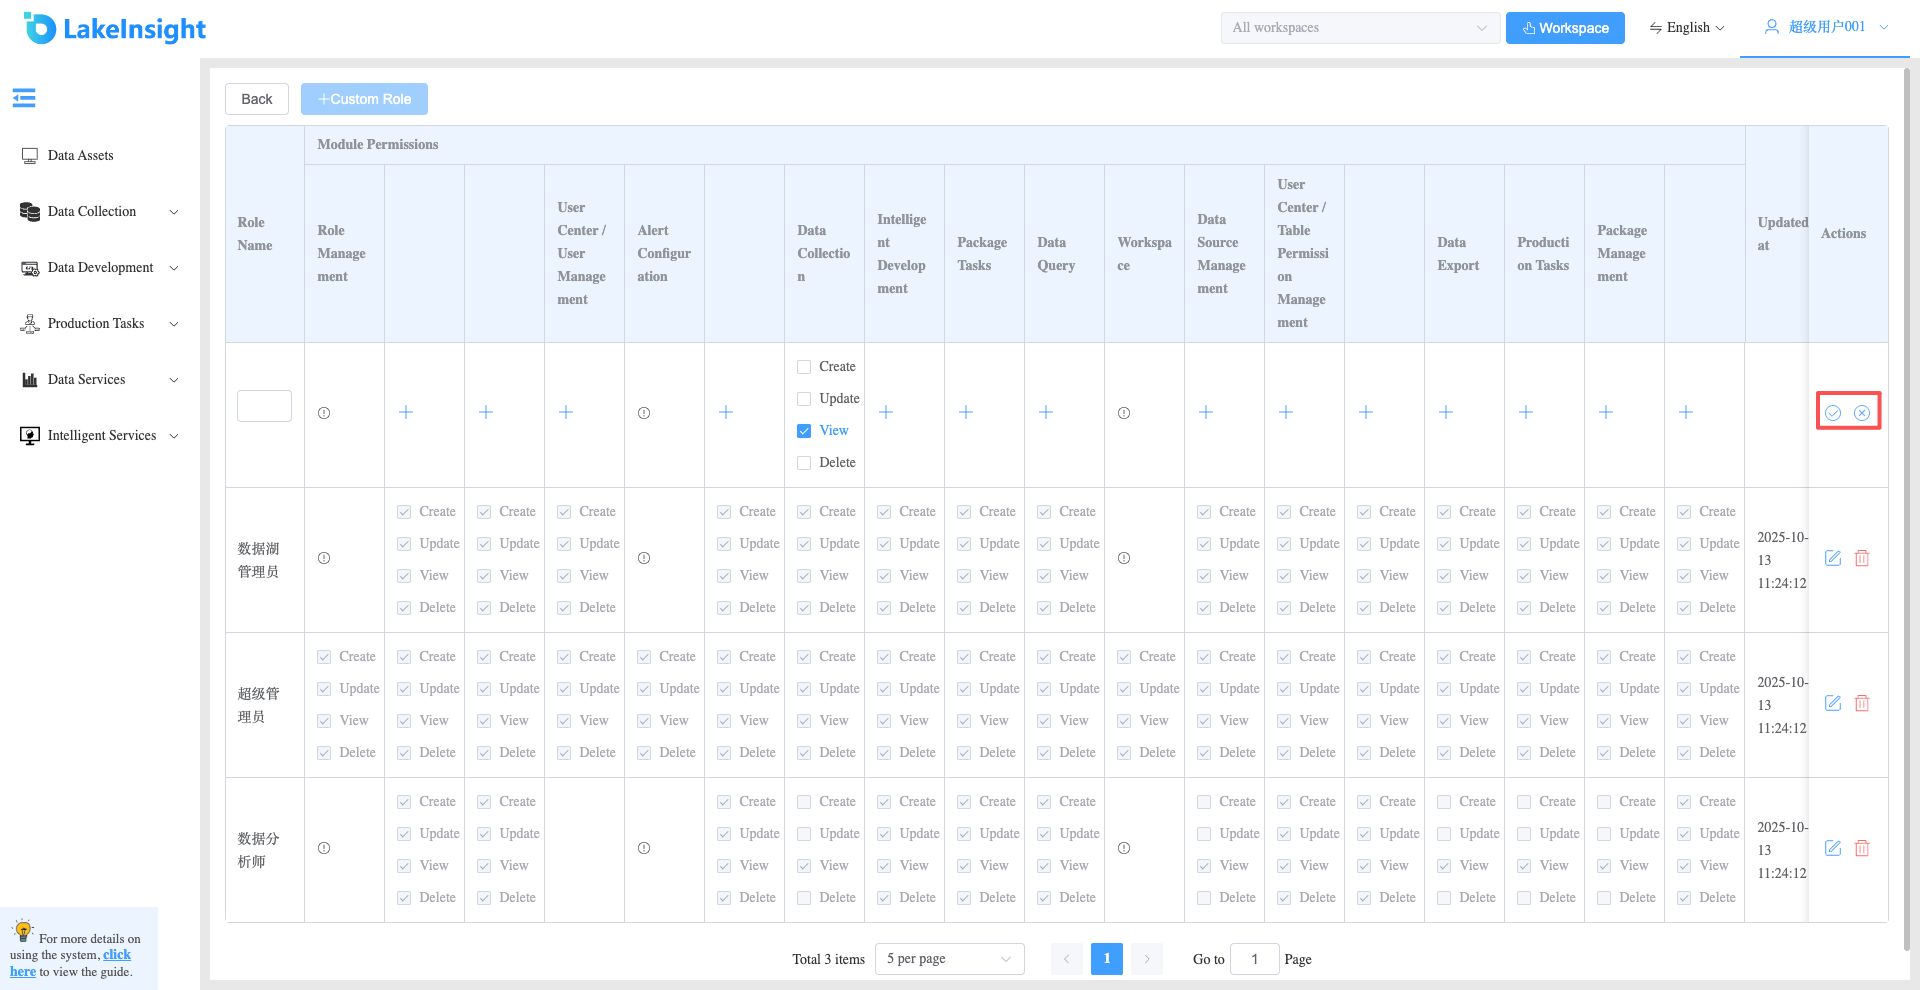The width and height of the screenshot is (1920, 990).
Task: Confirm new role with the checkmark icon
Action: pyautogui.click(x=1833, y=413)
